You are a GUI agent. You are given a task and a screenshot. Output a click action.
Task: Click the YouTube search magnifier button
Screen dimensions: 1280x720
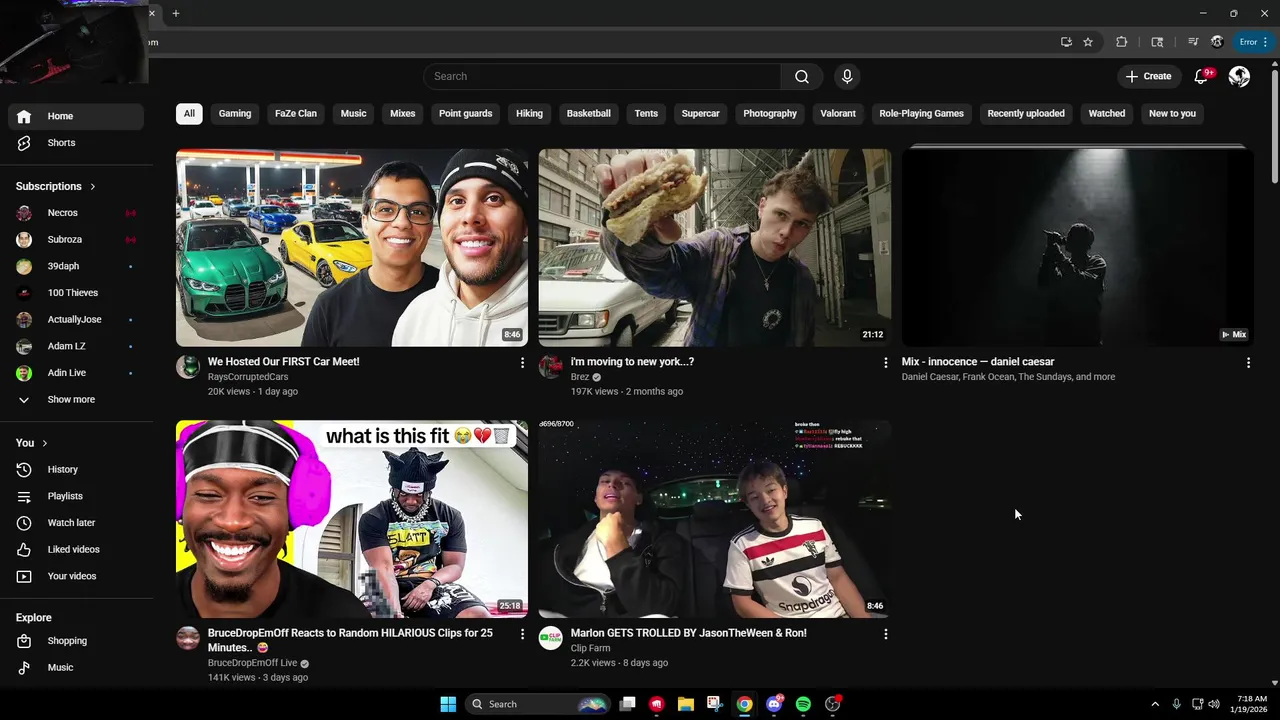click(x=801, y=77)
